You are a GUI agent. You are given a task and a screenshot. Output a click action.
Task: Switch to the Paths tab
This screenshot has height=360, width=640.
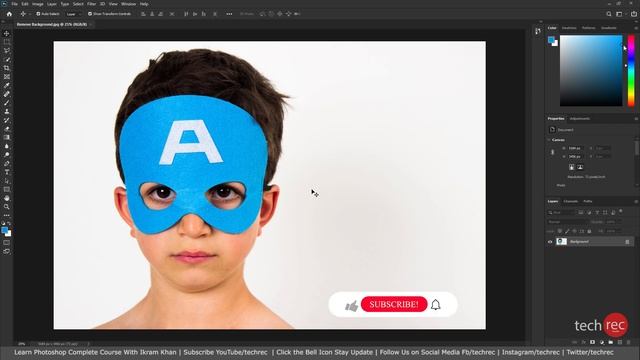click(588, 202)
